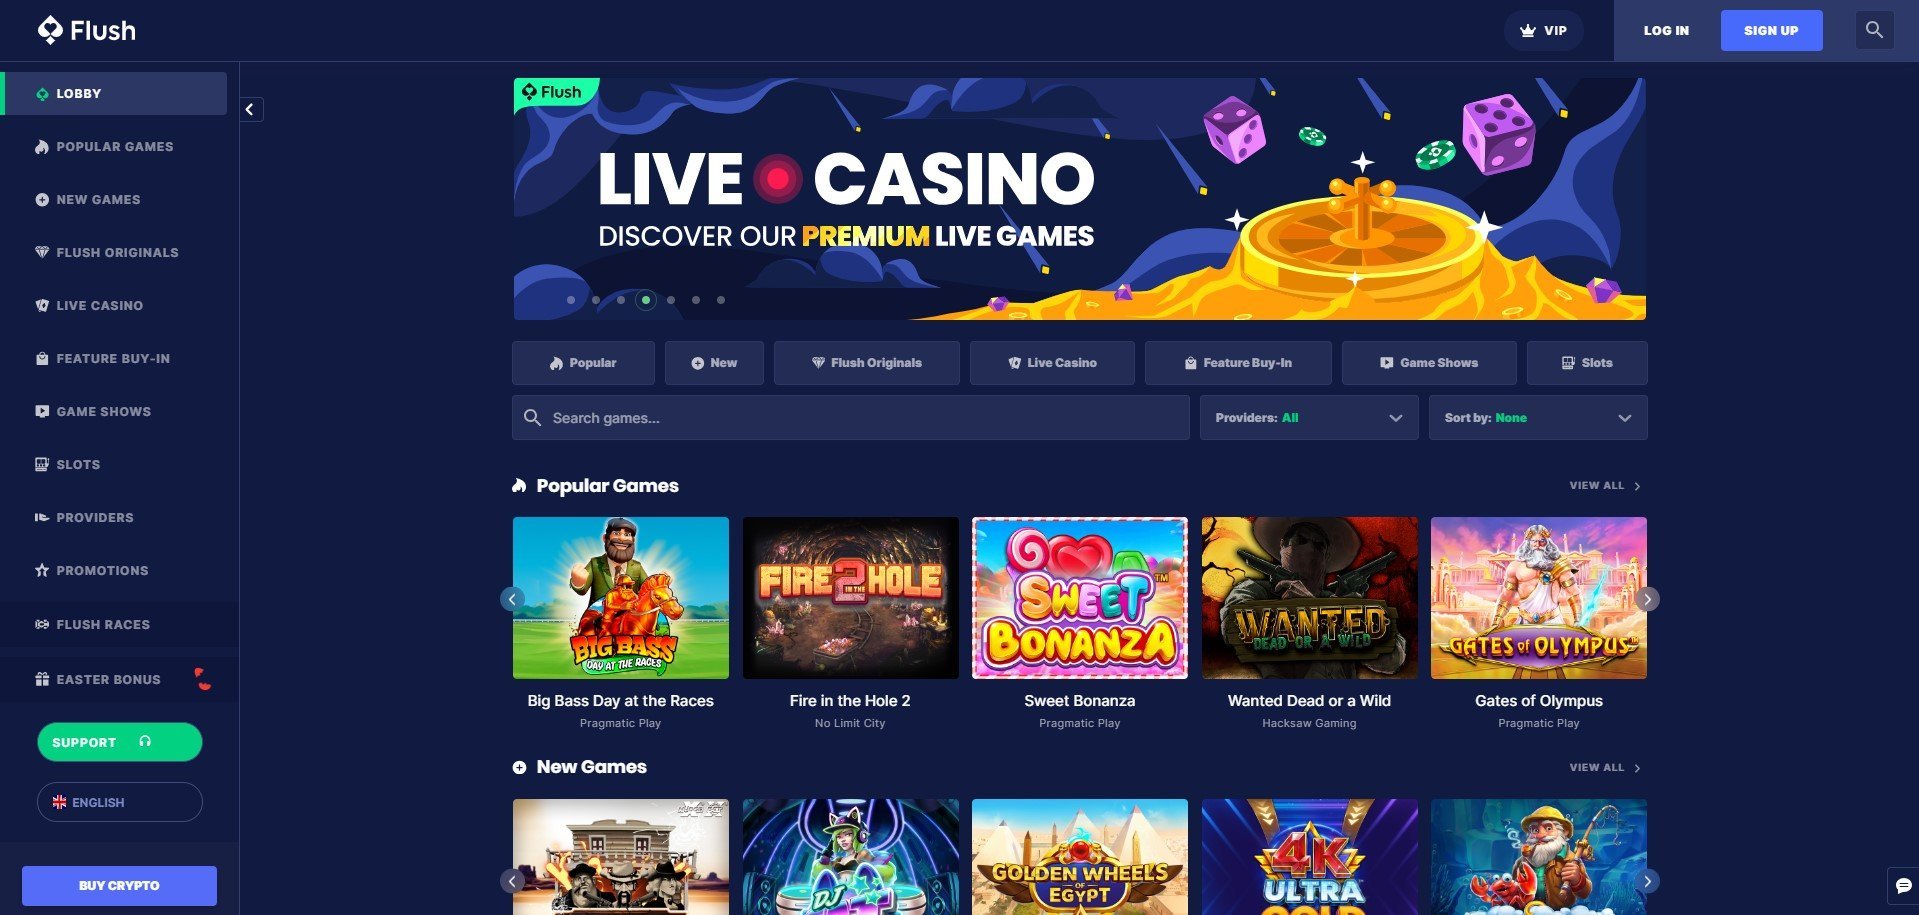Select the fifth banner carousel dot
This screenshot has width=1919, height=915.
click(x=671, y=300)
